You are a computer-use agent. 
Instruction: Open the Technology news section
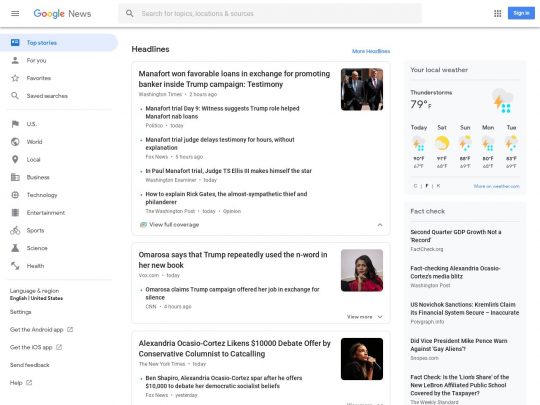[42, 195]
